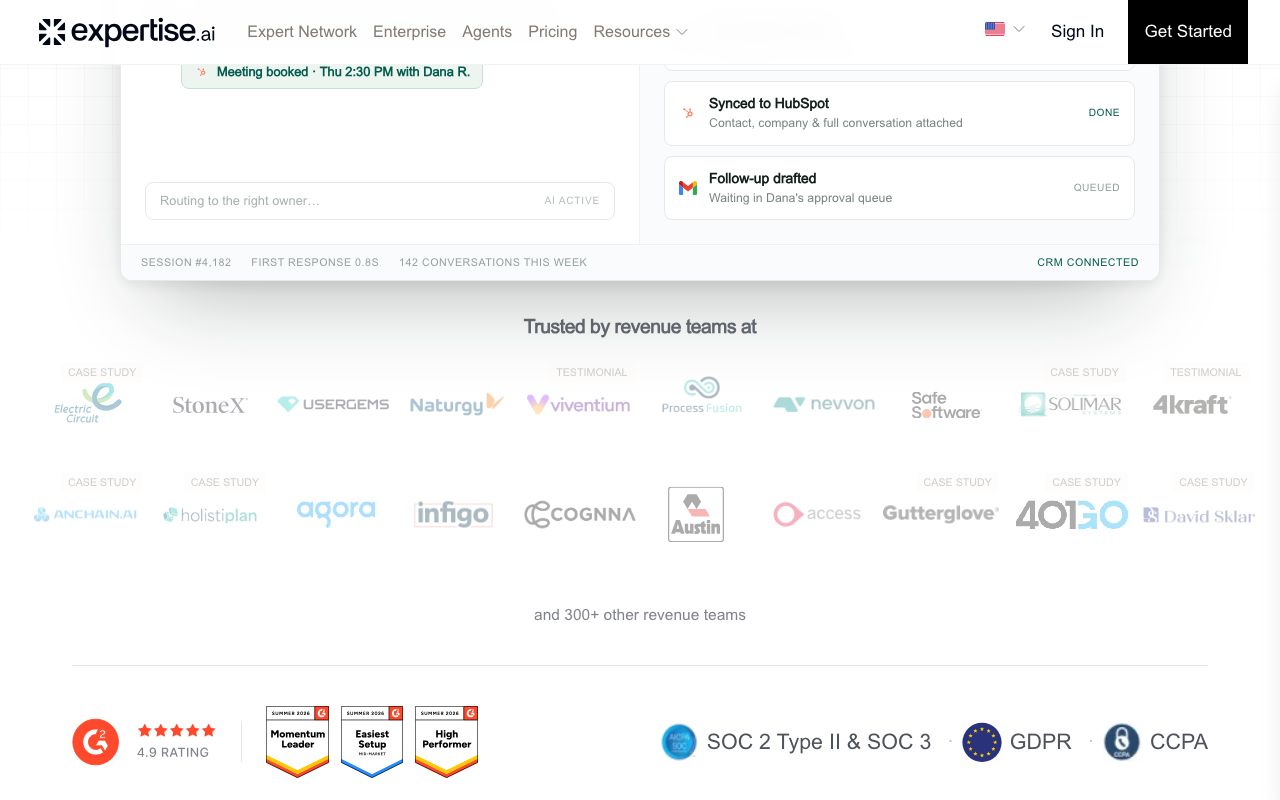This screenshot has height=800, width=1280.
Task: Click the 4.9 RATING text
Action: click(173, 752)
